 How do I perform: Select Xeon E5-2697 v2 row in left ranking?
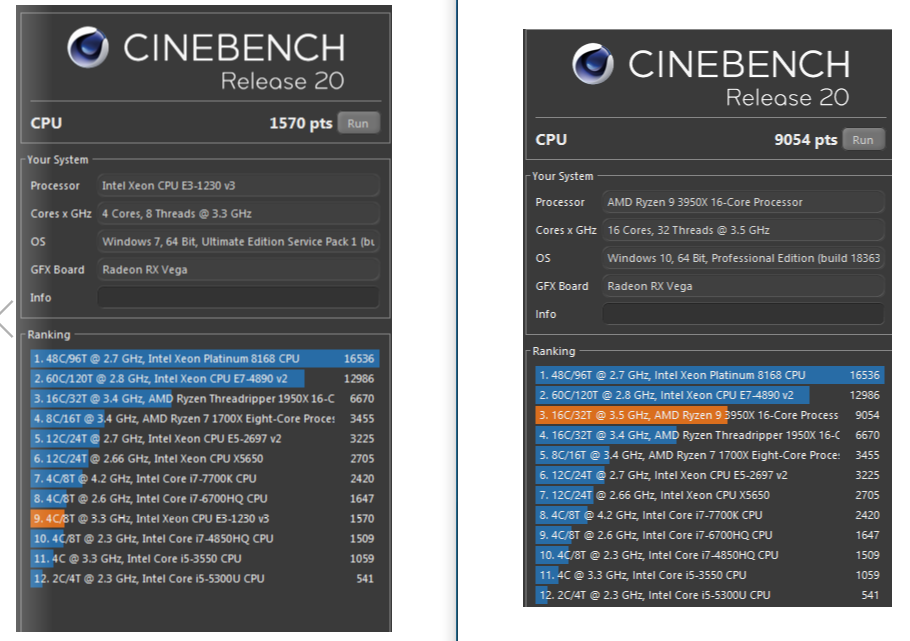(205, 438)
